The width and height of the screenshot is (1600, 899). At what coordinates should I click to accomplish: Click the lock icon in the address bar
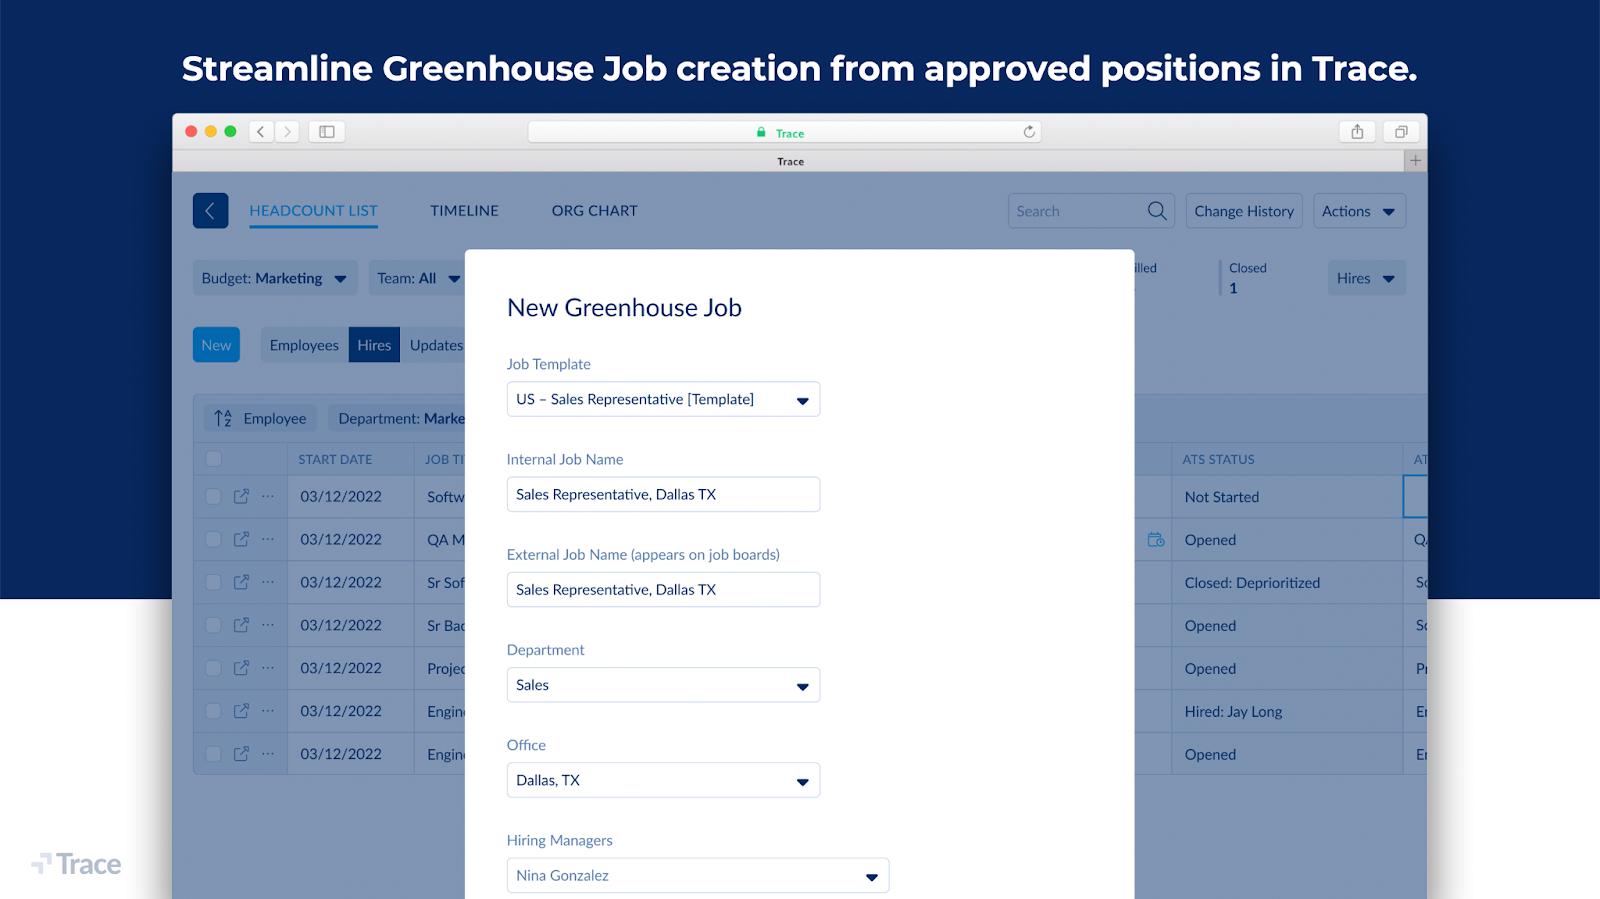[761, 132]
